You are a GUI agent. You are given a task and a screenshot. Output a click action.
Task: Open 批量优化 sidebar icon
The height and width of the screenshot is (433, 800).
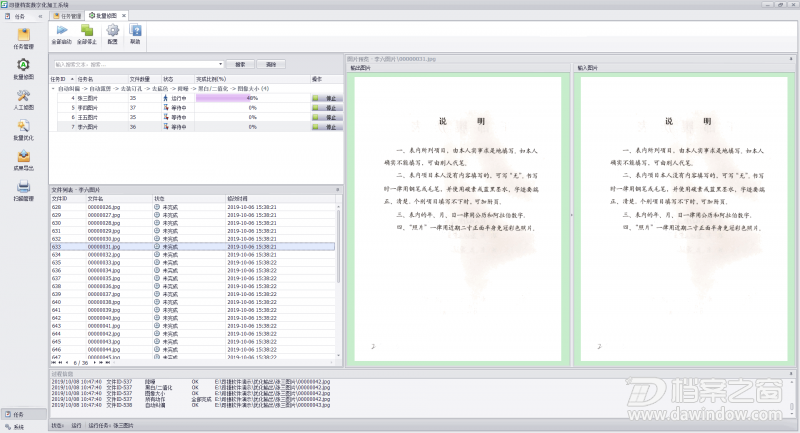click(23, 130)
